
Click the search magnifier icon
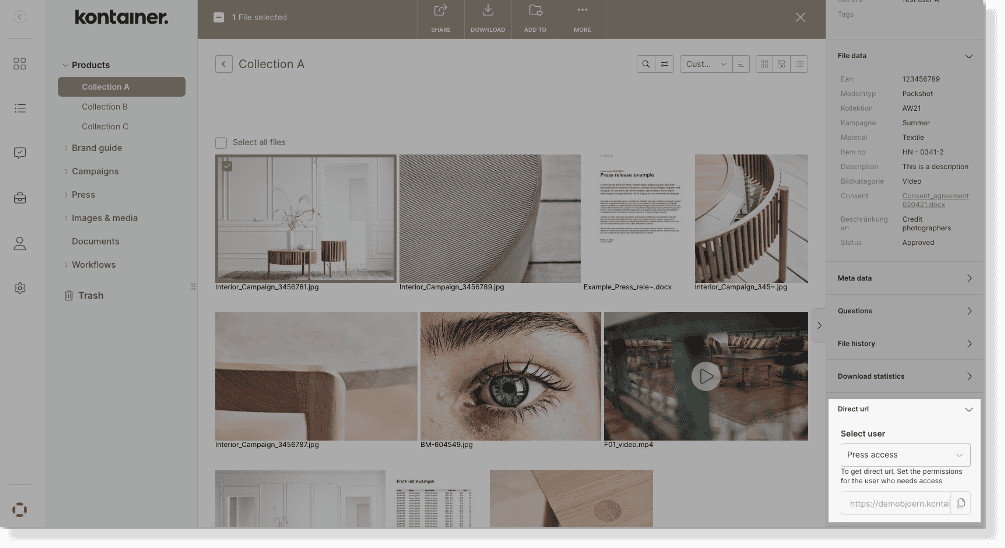[x=647, y=64]
